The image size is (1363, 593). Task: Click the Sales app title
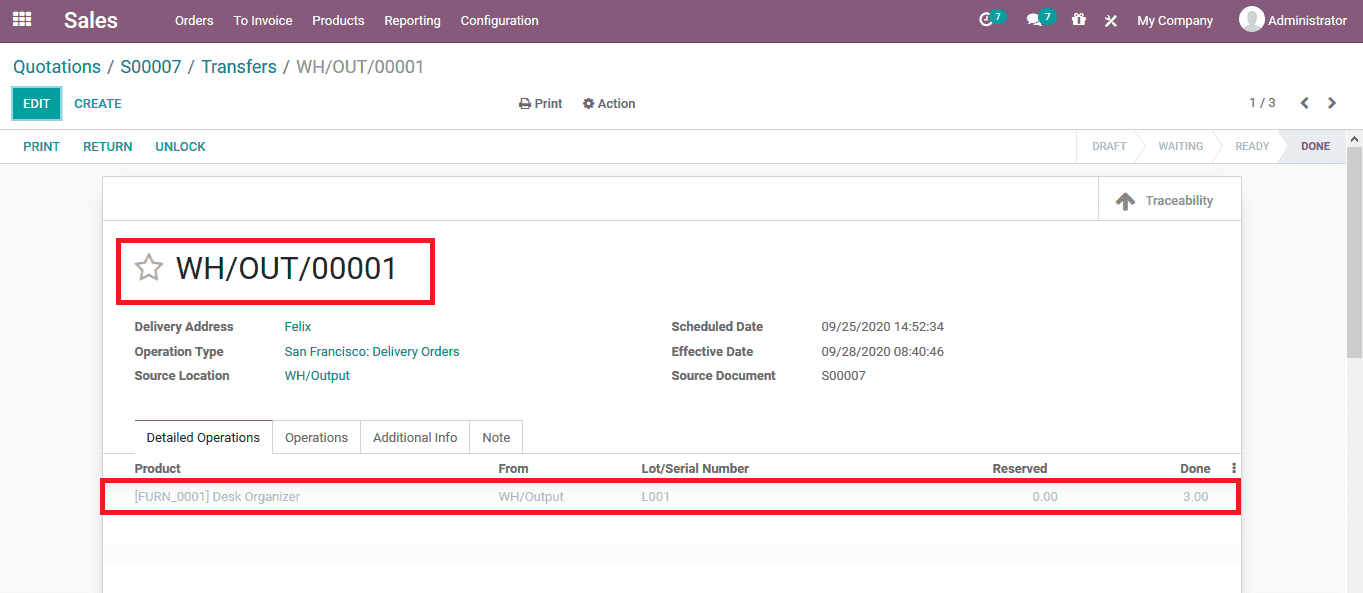(x=91, y=20)
